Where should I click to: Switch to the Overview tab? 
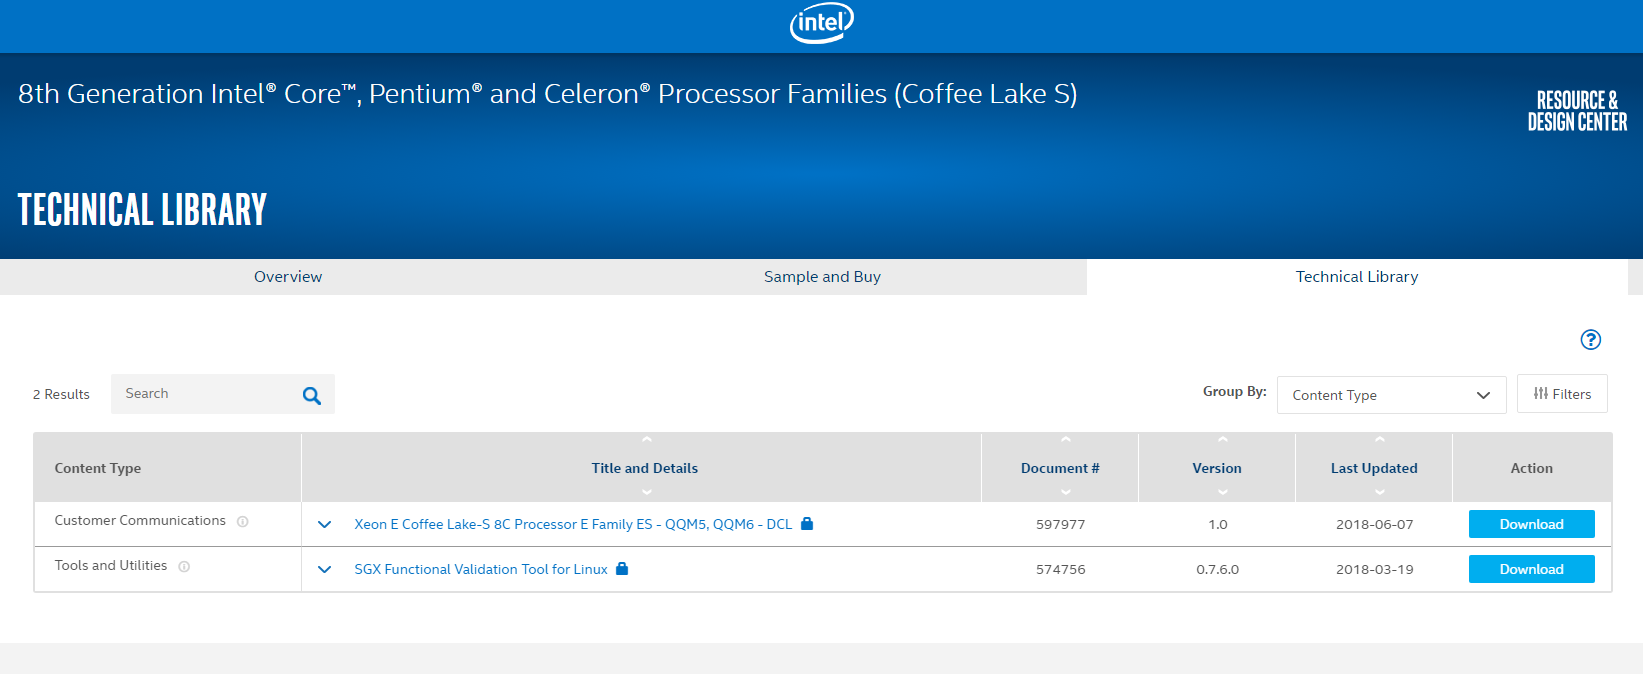(x=288, y=277)
